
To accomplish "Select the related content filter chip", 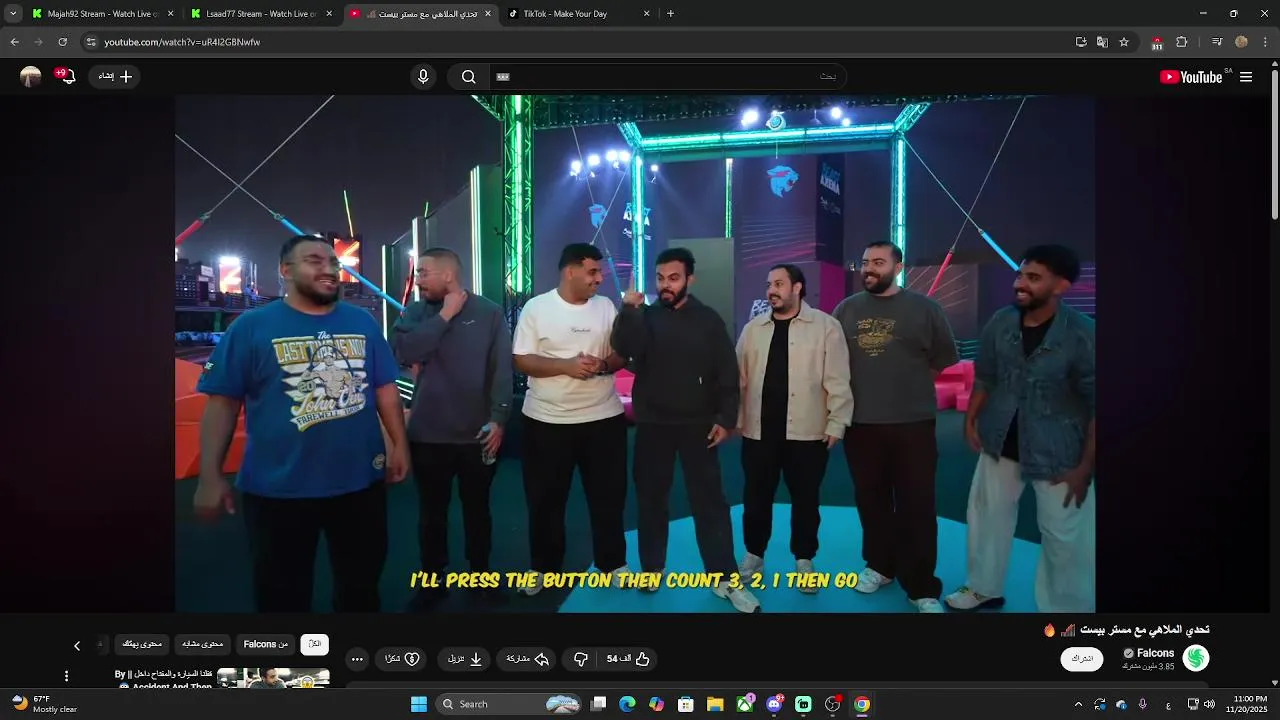I will point(203,644).
